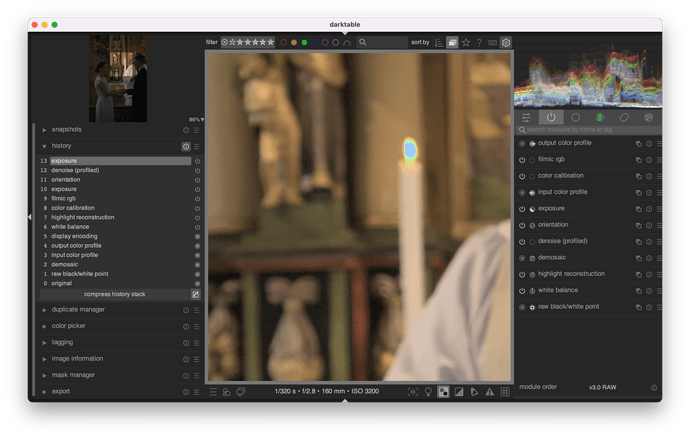
Task: Open the demosaic module header
Action: pos(552,258)
